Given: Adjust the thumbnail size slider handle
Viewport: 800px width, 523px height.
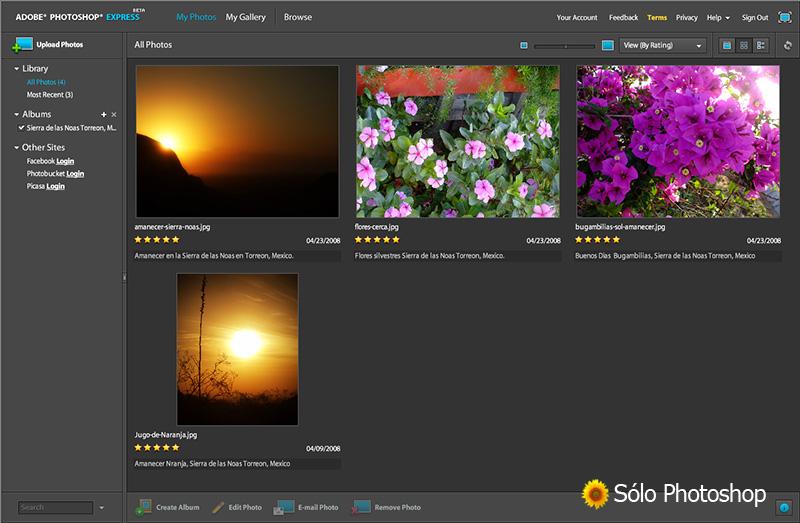Looking at the screenshot, I should tap(565, 46).
